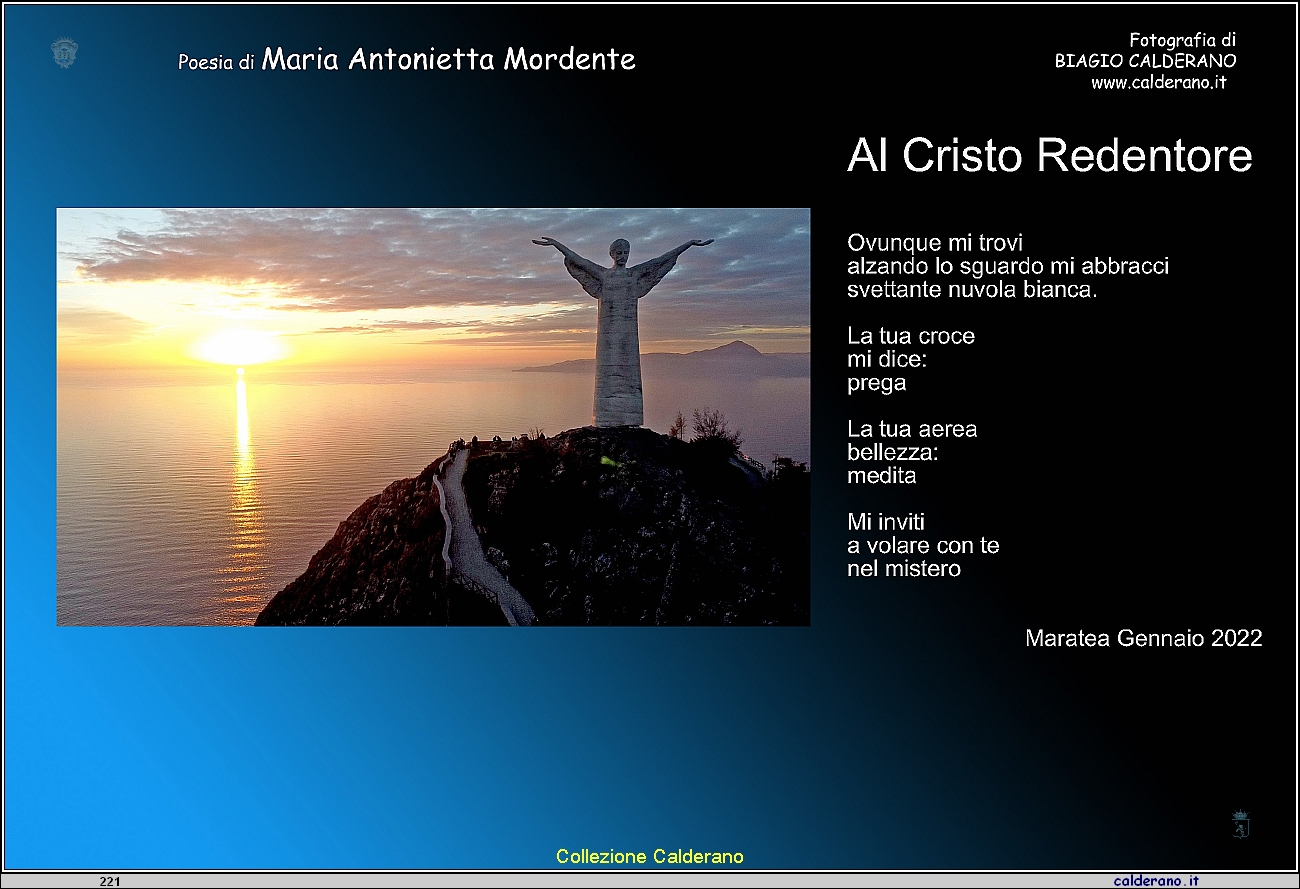Select the yellow 'Collezione Calderano' caption
1300x889 pixels.
(x=650, y=856)
